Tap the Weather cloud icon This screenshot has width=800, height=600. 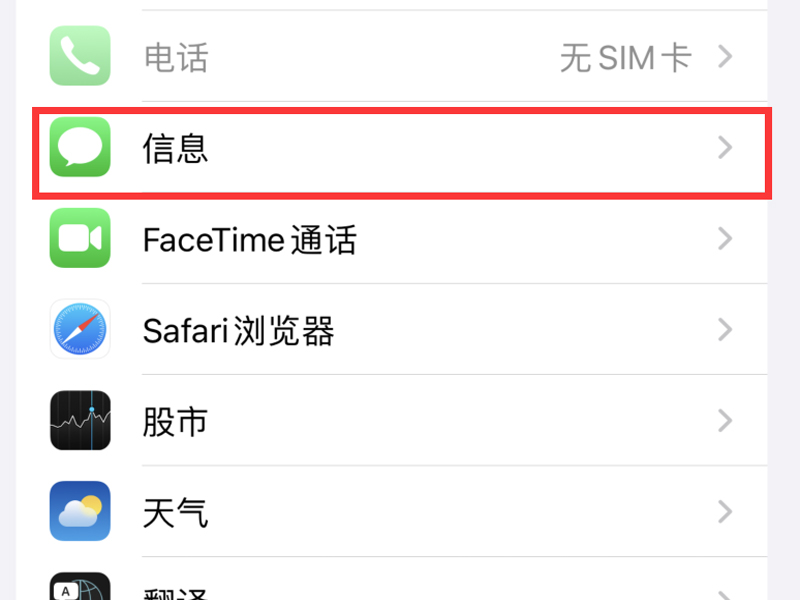(x=80, y=512)
